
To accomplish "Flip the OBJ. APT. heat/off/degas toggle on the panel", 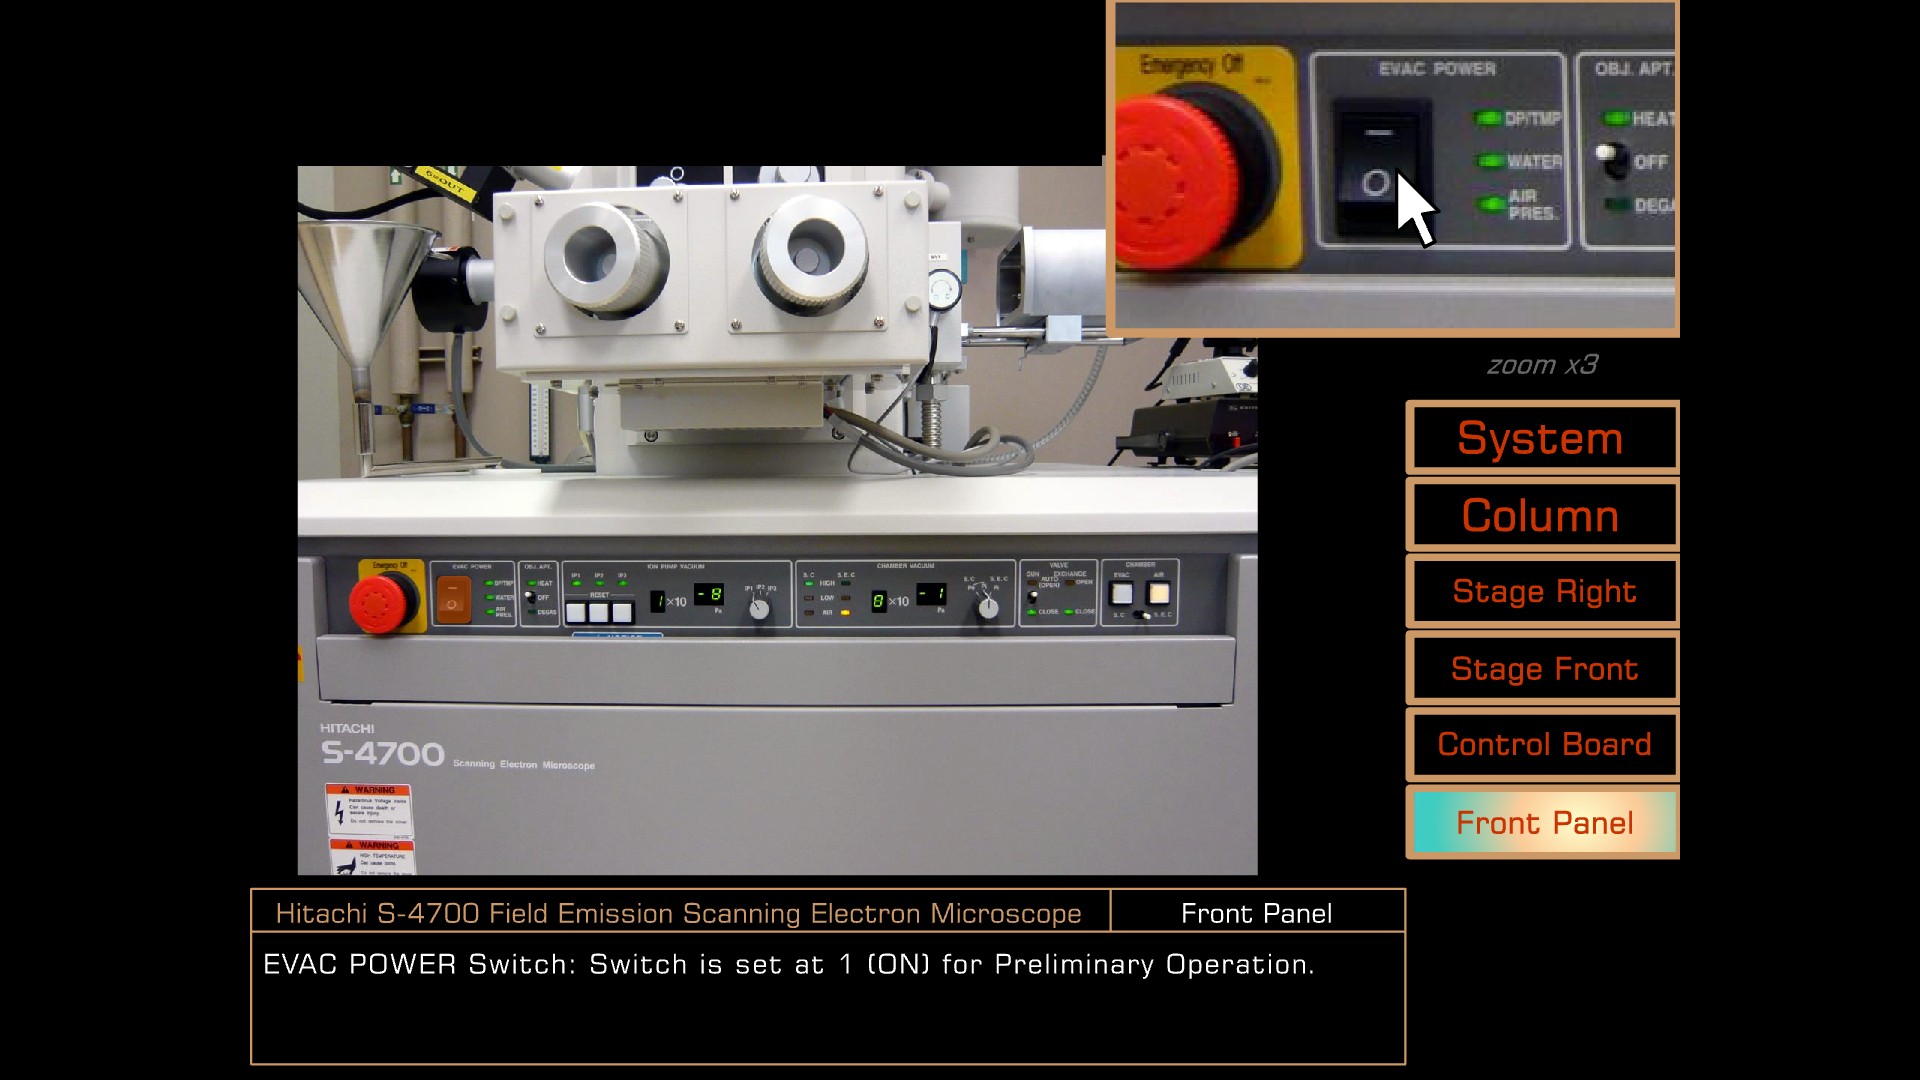I will coord(530,596).
